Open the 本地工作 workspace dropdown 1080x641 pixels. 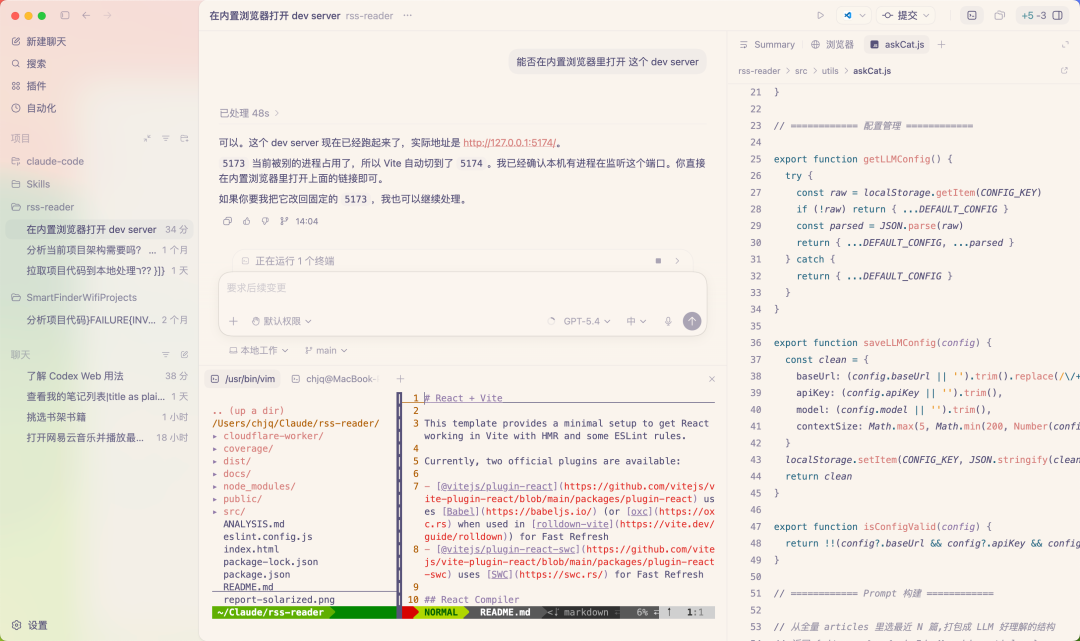pyautogui.click(x=258, y=350)
